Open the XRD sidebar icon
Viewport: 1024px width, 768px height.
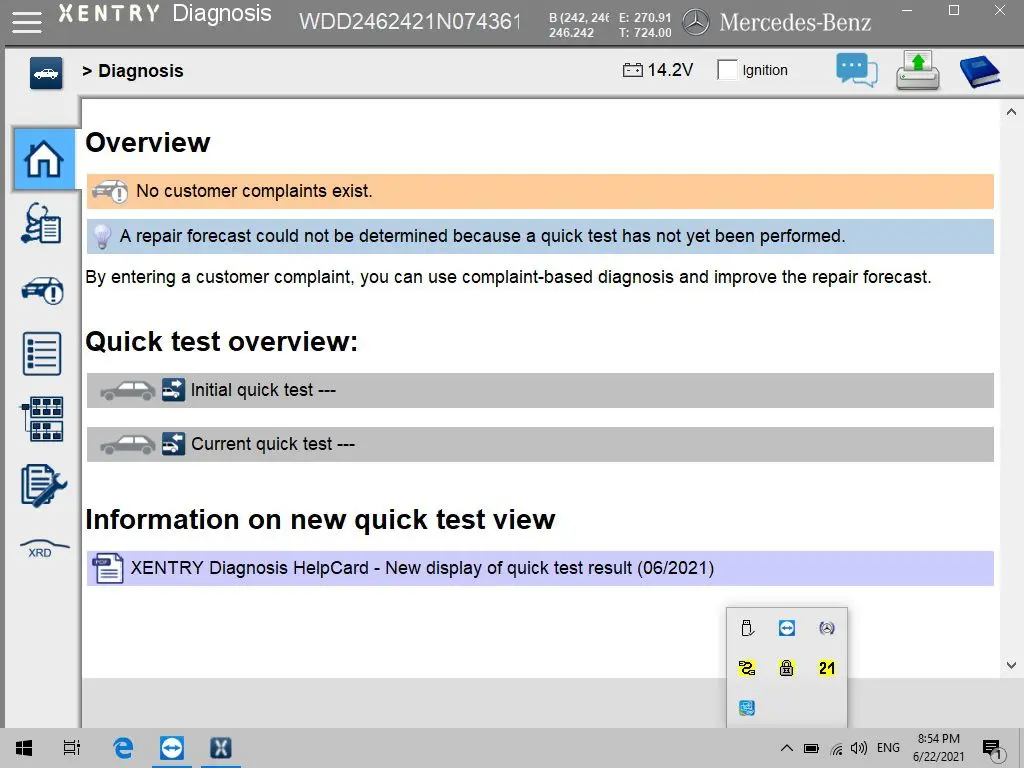(x=44, y=547)
